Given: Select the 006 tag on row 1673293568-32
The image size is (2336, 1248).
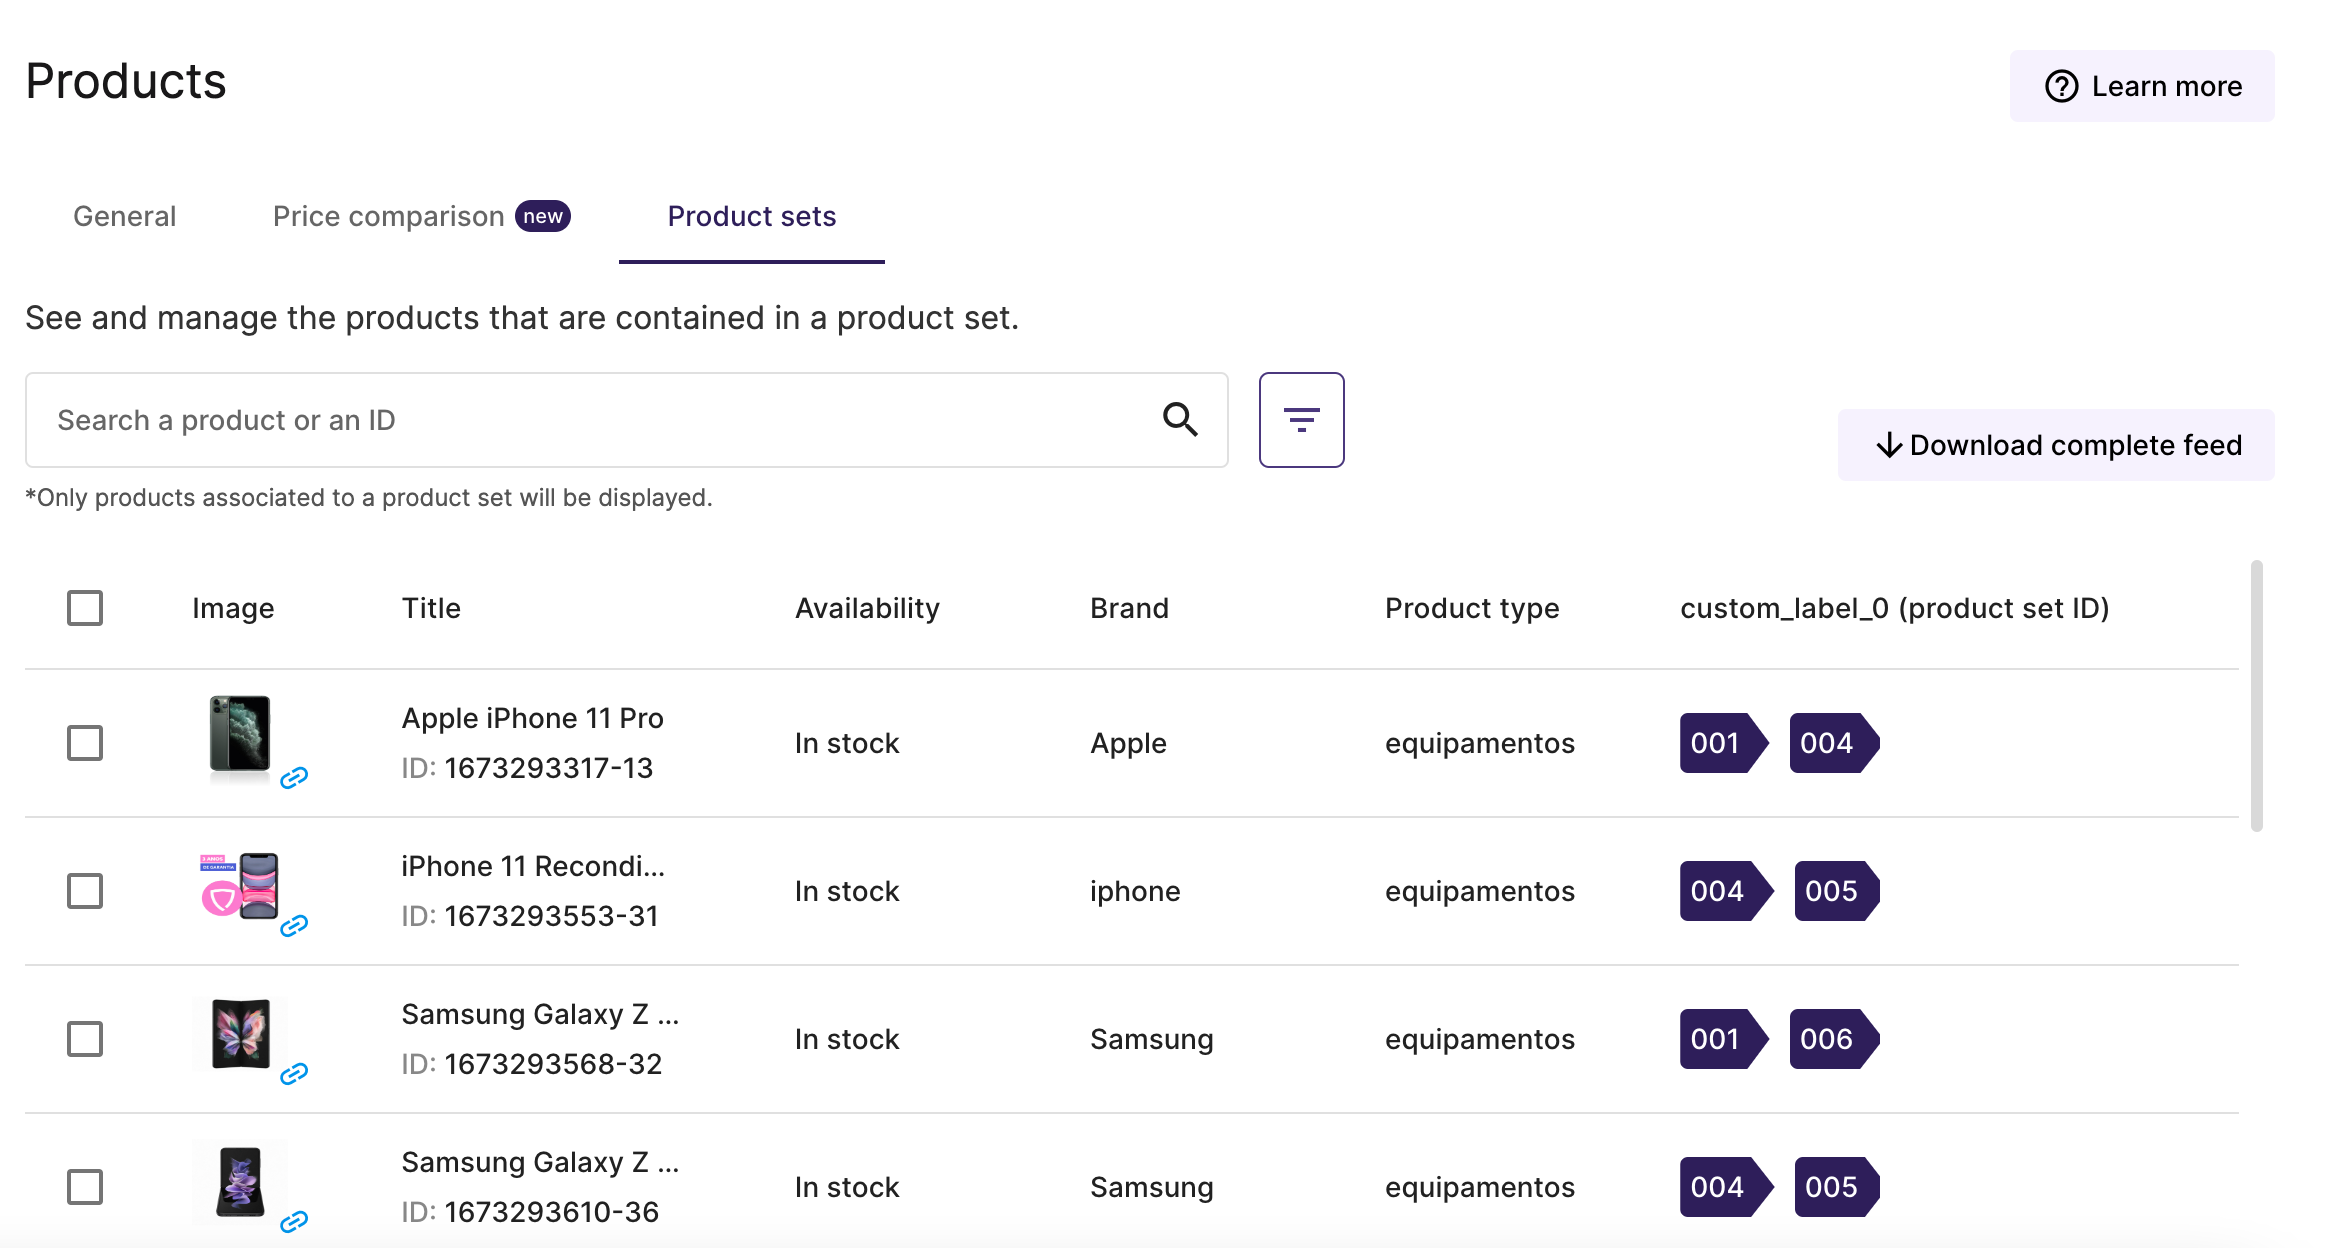Looking at the screenshot, I should pyautogui.click(x=1834, y=1039).
